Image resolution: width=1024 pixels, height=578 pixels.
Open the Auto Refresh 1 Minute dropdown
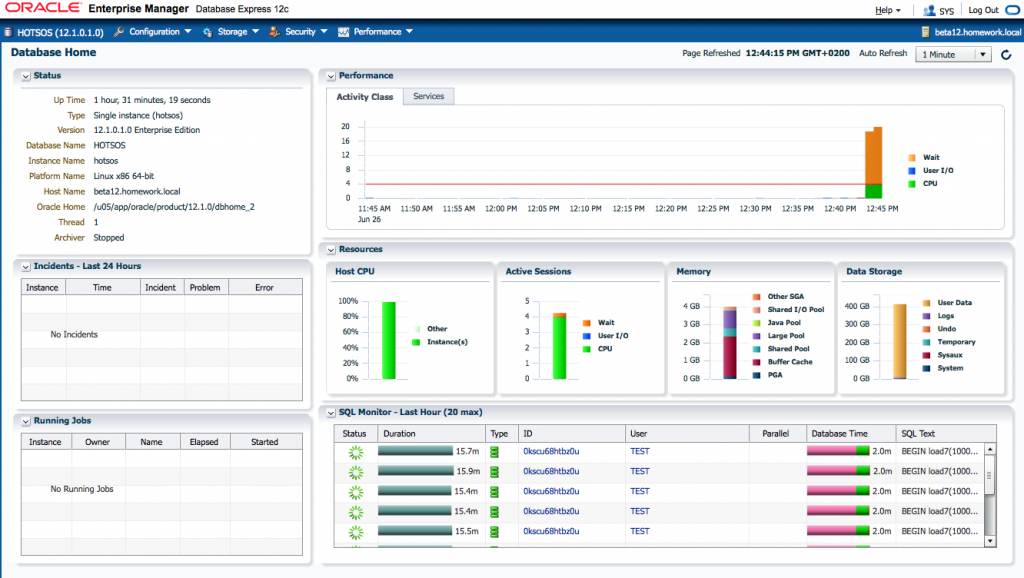[x=953, y=55]
